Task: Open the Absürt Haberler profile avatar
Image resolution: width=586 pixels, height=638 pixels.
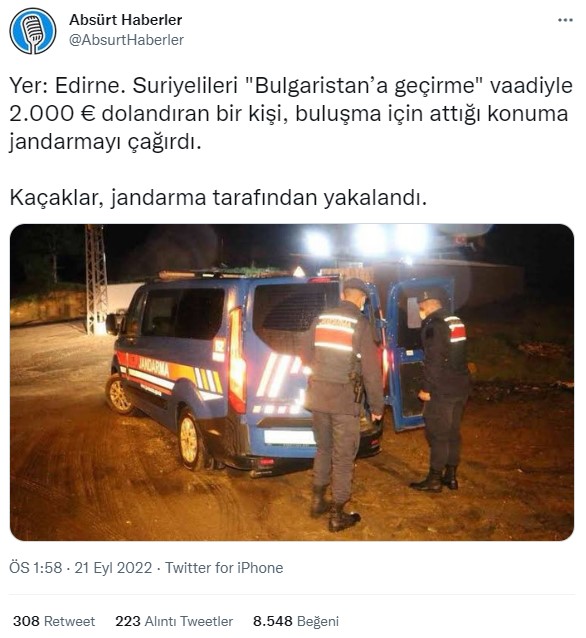Action: click(33, 31)
